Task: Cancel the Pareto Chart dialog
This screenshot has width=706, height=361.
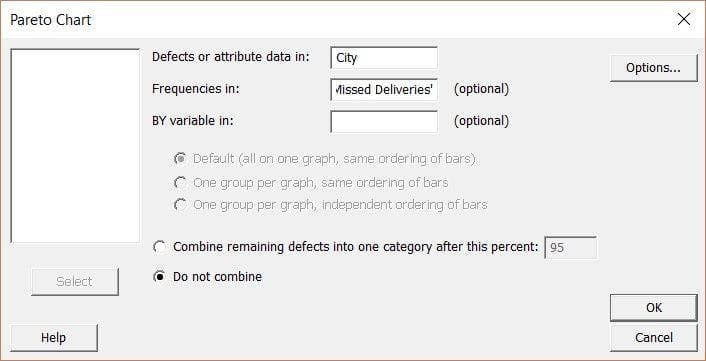Action: pyautogui.click(x=654, y=338)
